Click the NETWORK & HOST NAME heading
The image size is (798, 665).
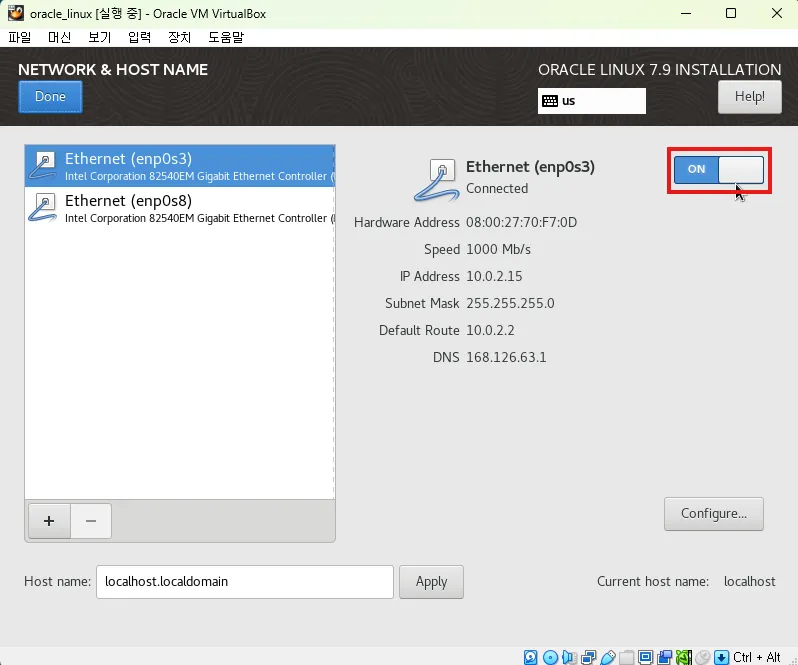click(113, 70)
